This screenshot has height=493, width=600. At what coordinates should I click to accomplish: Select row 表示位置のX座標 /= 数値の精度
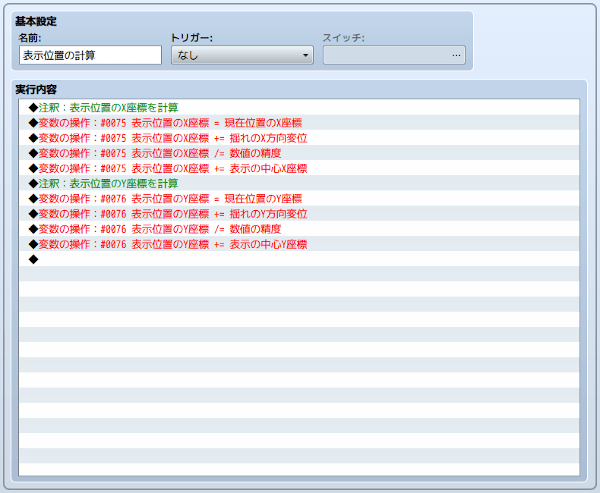pyautogui.click(x=299, y=153)
